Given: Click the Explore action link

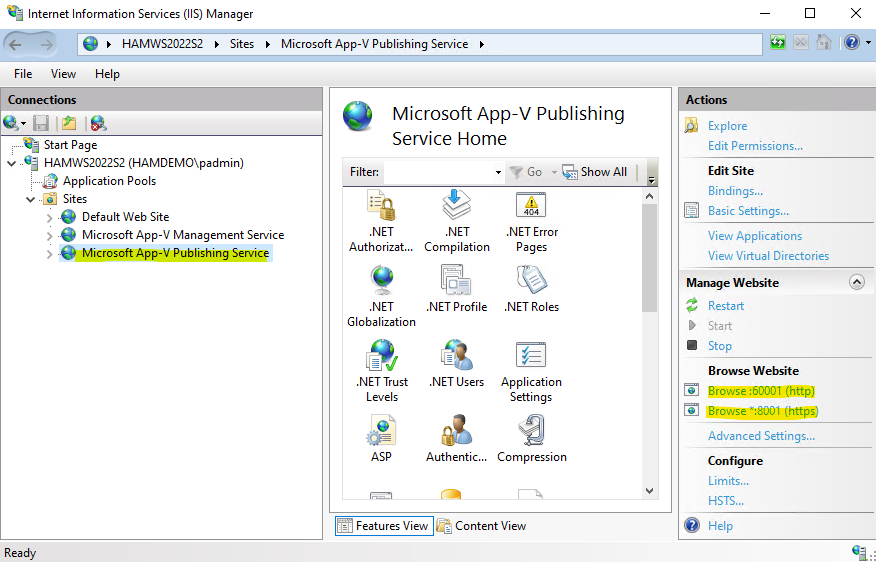Looking at the screenshot, I should pyautogui.click(x=727, y=126).
